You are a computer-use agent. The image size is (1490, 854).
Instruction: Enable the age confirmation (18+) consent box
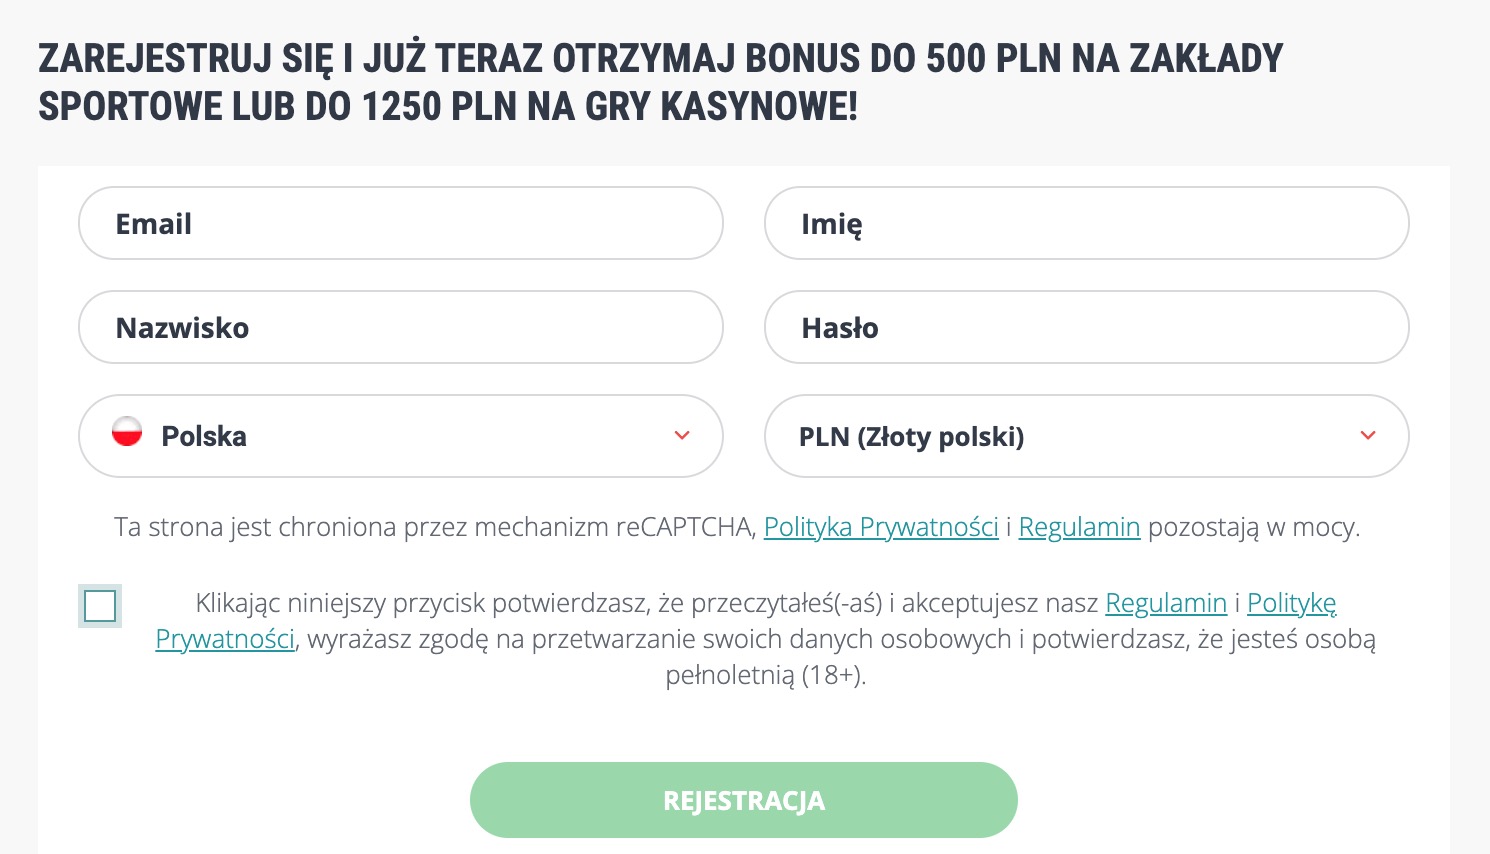tap(100, 606)
